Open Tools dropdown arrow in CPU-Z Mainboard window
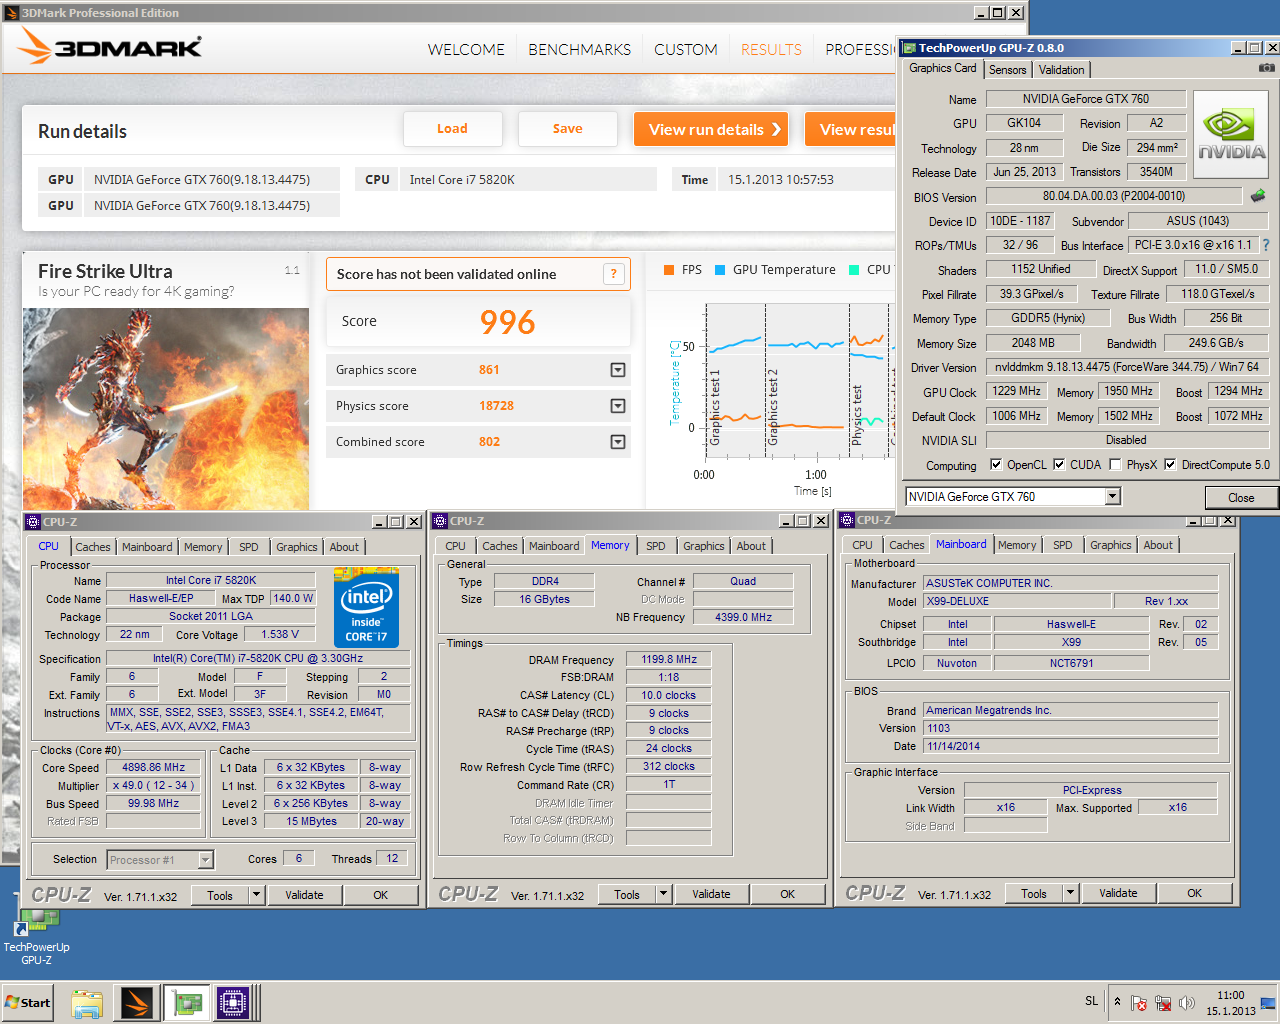1280x1024 pixels. coord(1071,893)
